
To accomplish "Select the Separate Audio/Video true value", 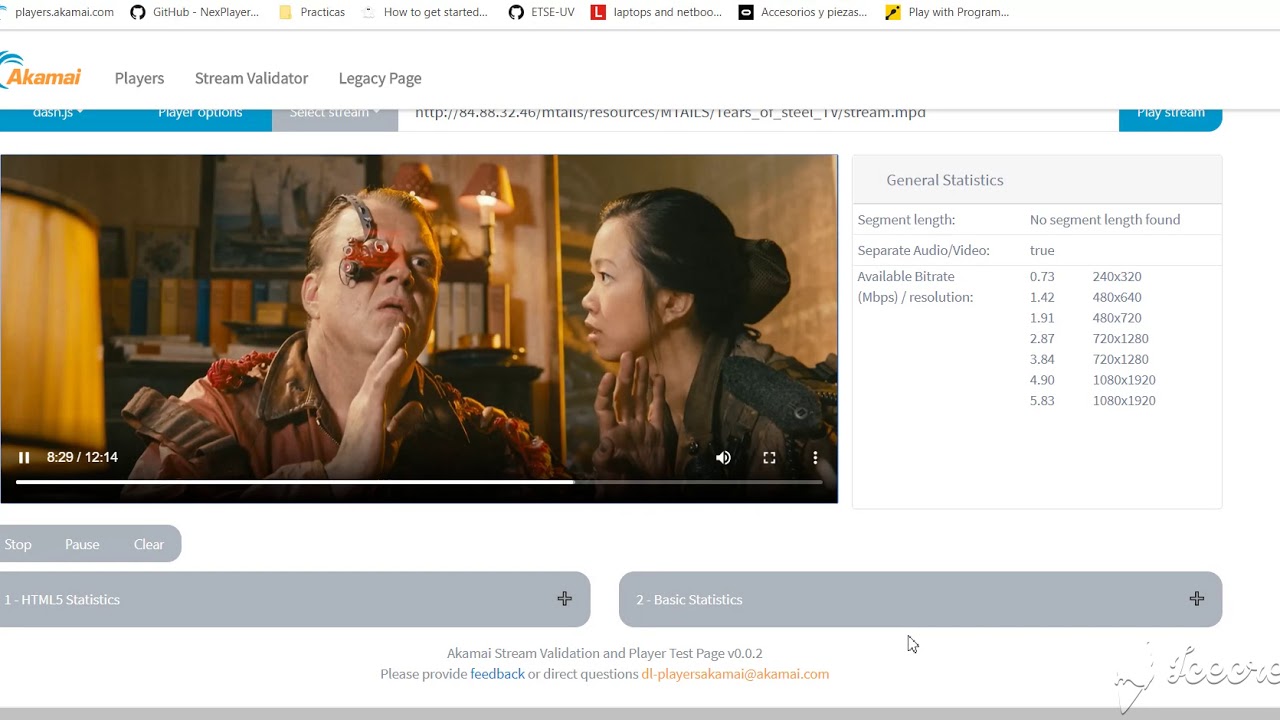I will 1042,250.
